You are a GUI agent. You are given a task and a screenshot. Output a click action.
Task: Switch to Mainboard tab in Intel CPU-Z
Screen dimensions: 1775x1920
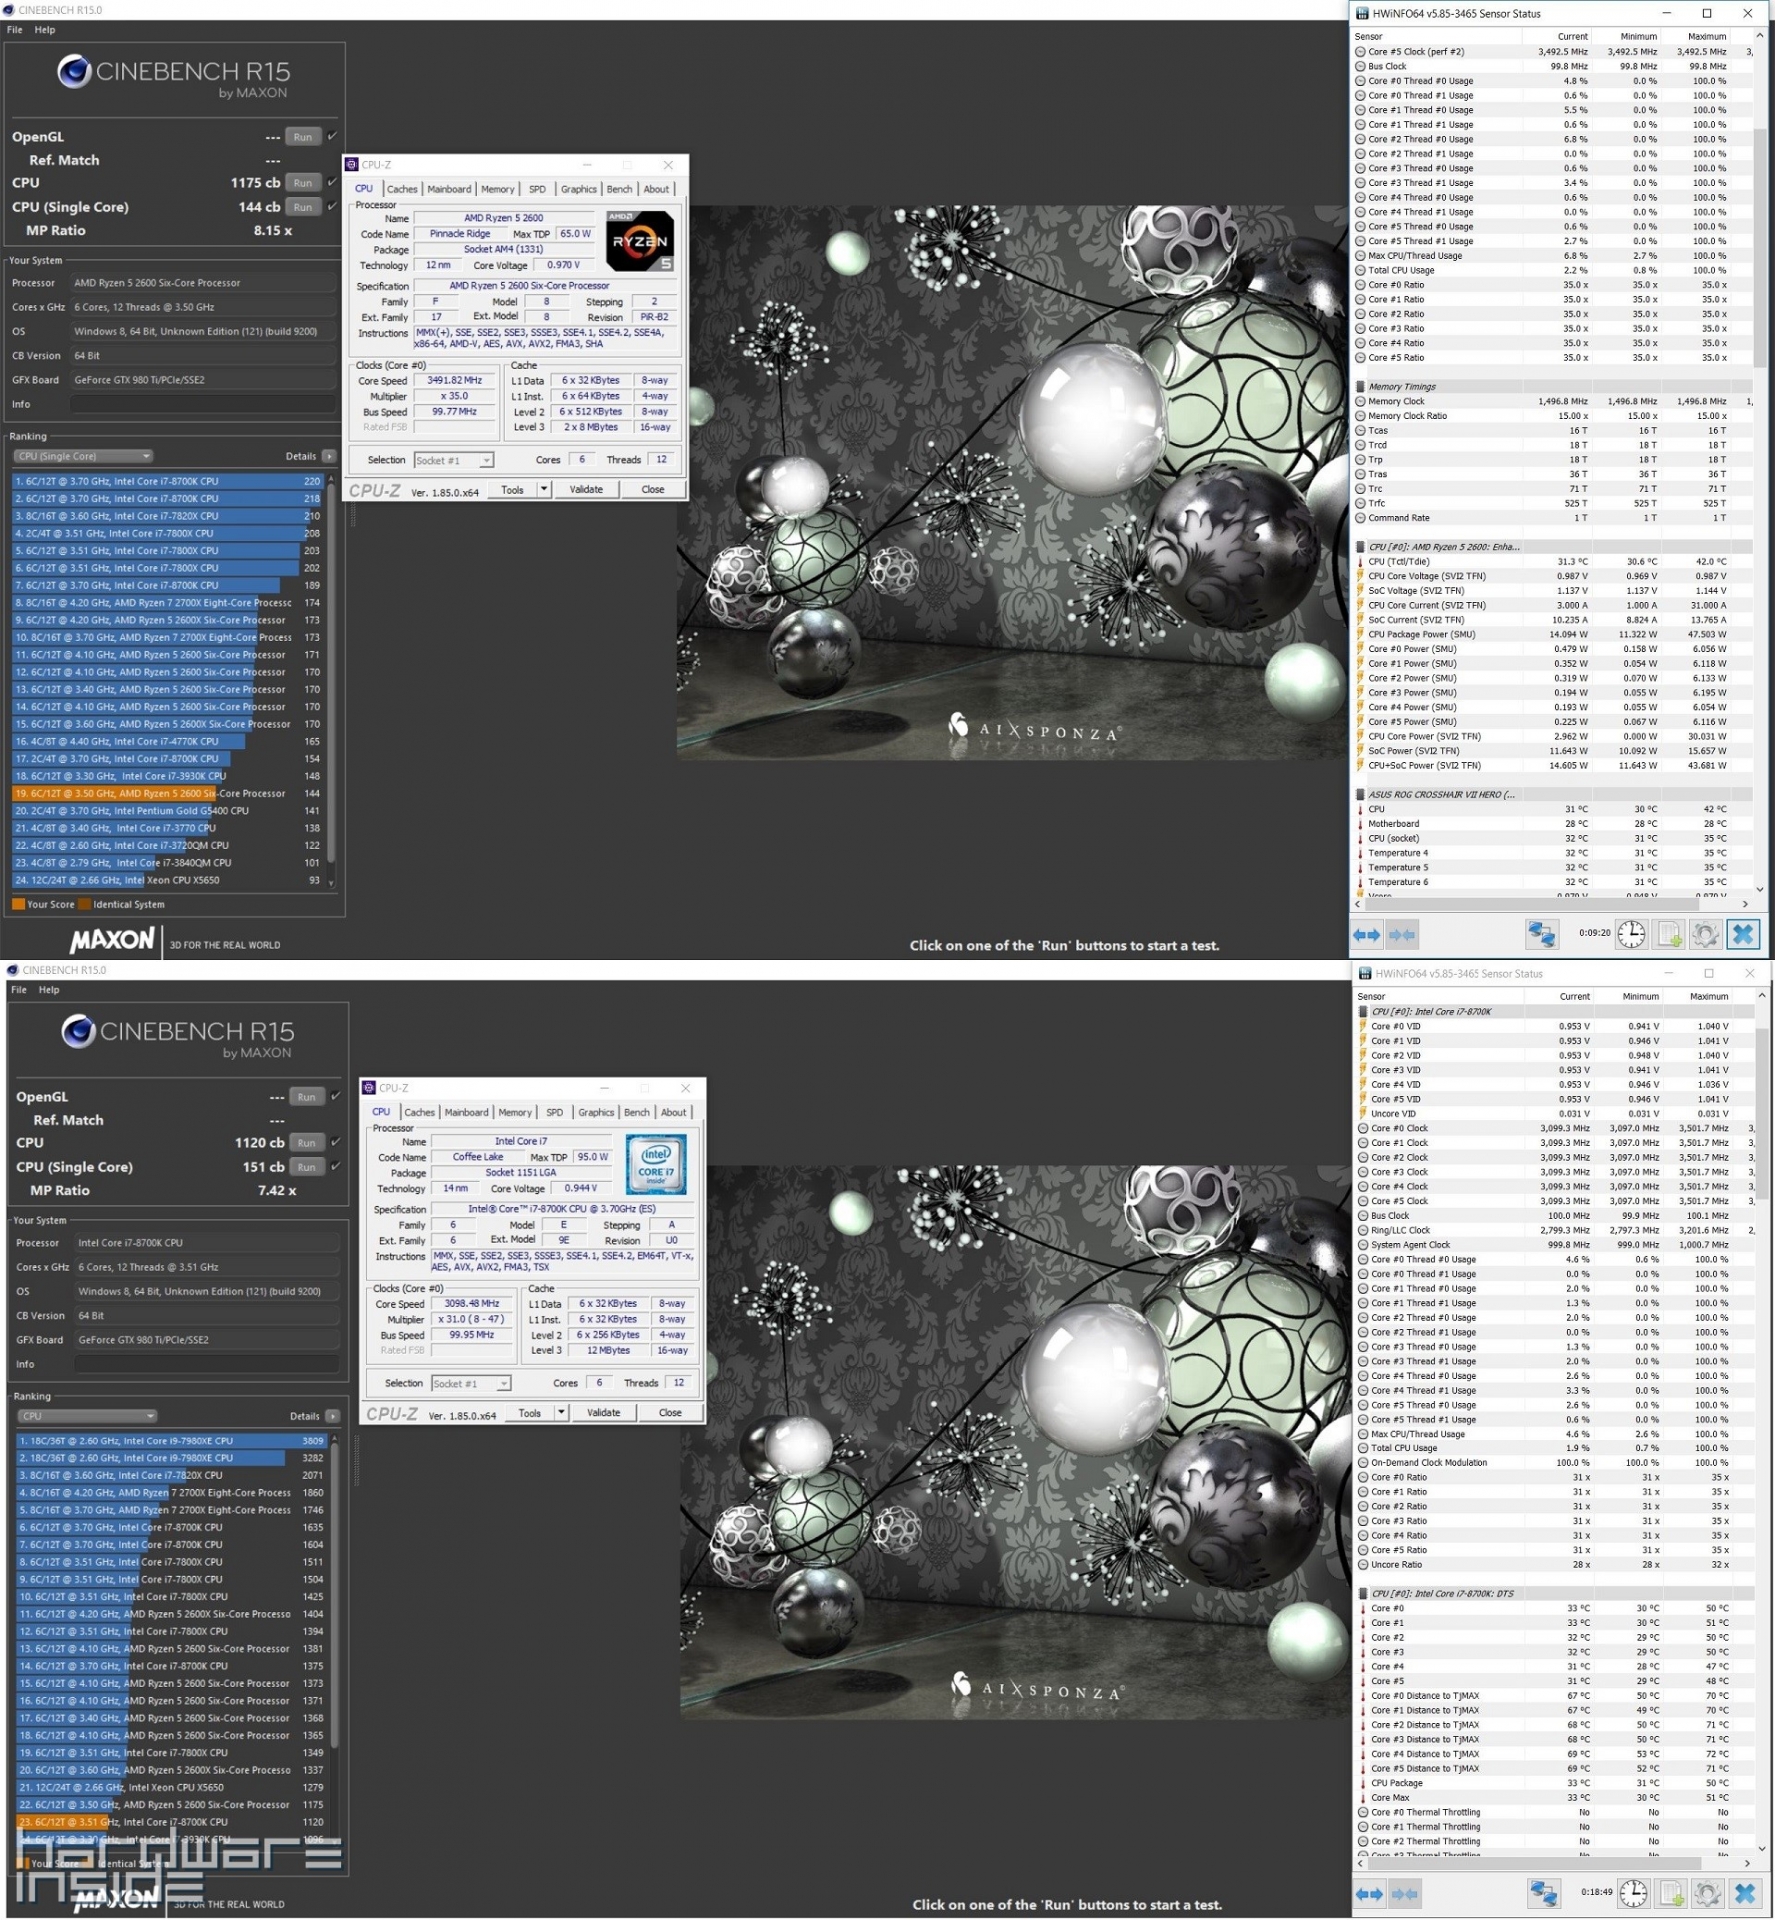point(466,1112)
